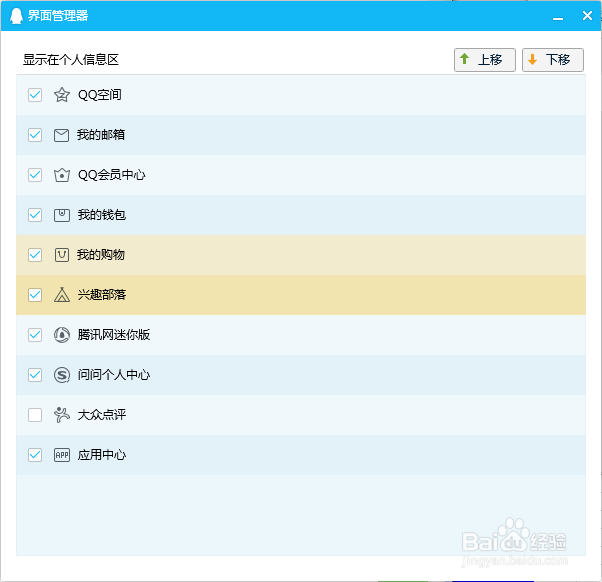
Task: Click the 下移 move down button
Action: (553, 60)
